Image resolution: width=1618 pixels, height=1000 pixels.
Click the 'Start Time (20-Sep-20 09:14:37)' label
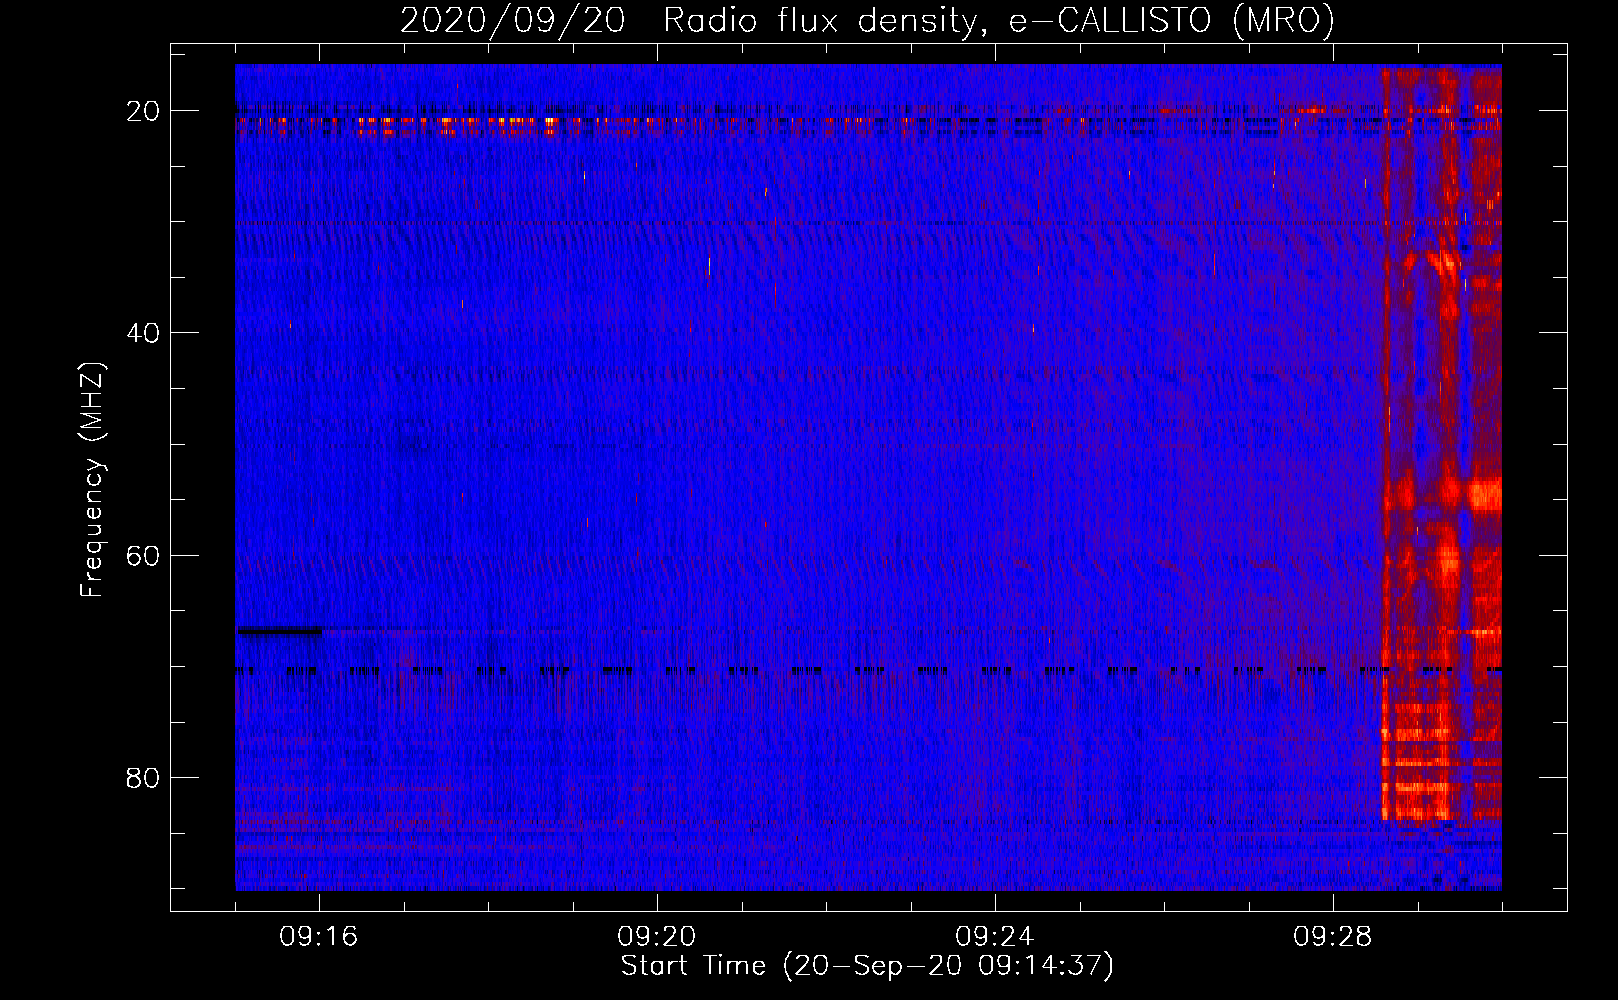click(867, 966)
